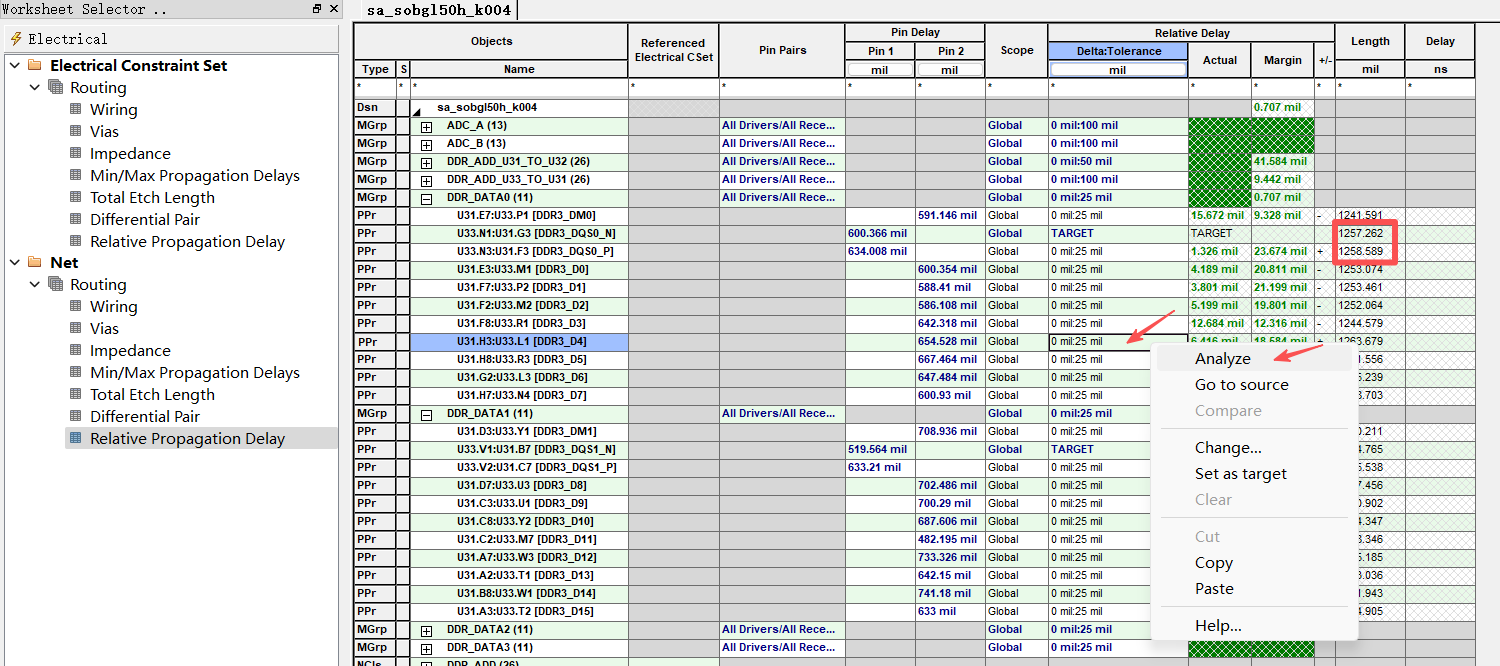Image resolution: width=1500 pixels, height=666 pixels.
Task: Collapse Routing chevron under Net
Action: pos(34,285)
